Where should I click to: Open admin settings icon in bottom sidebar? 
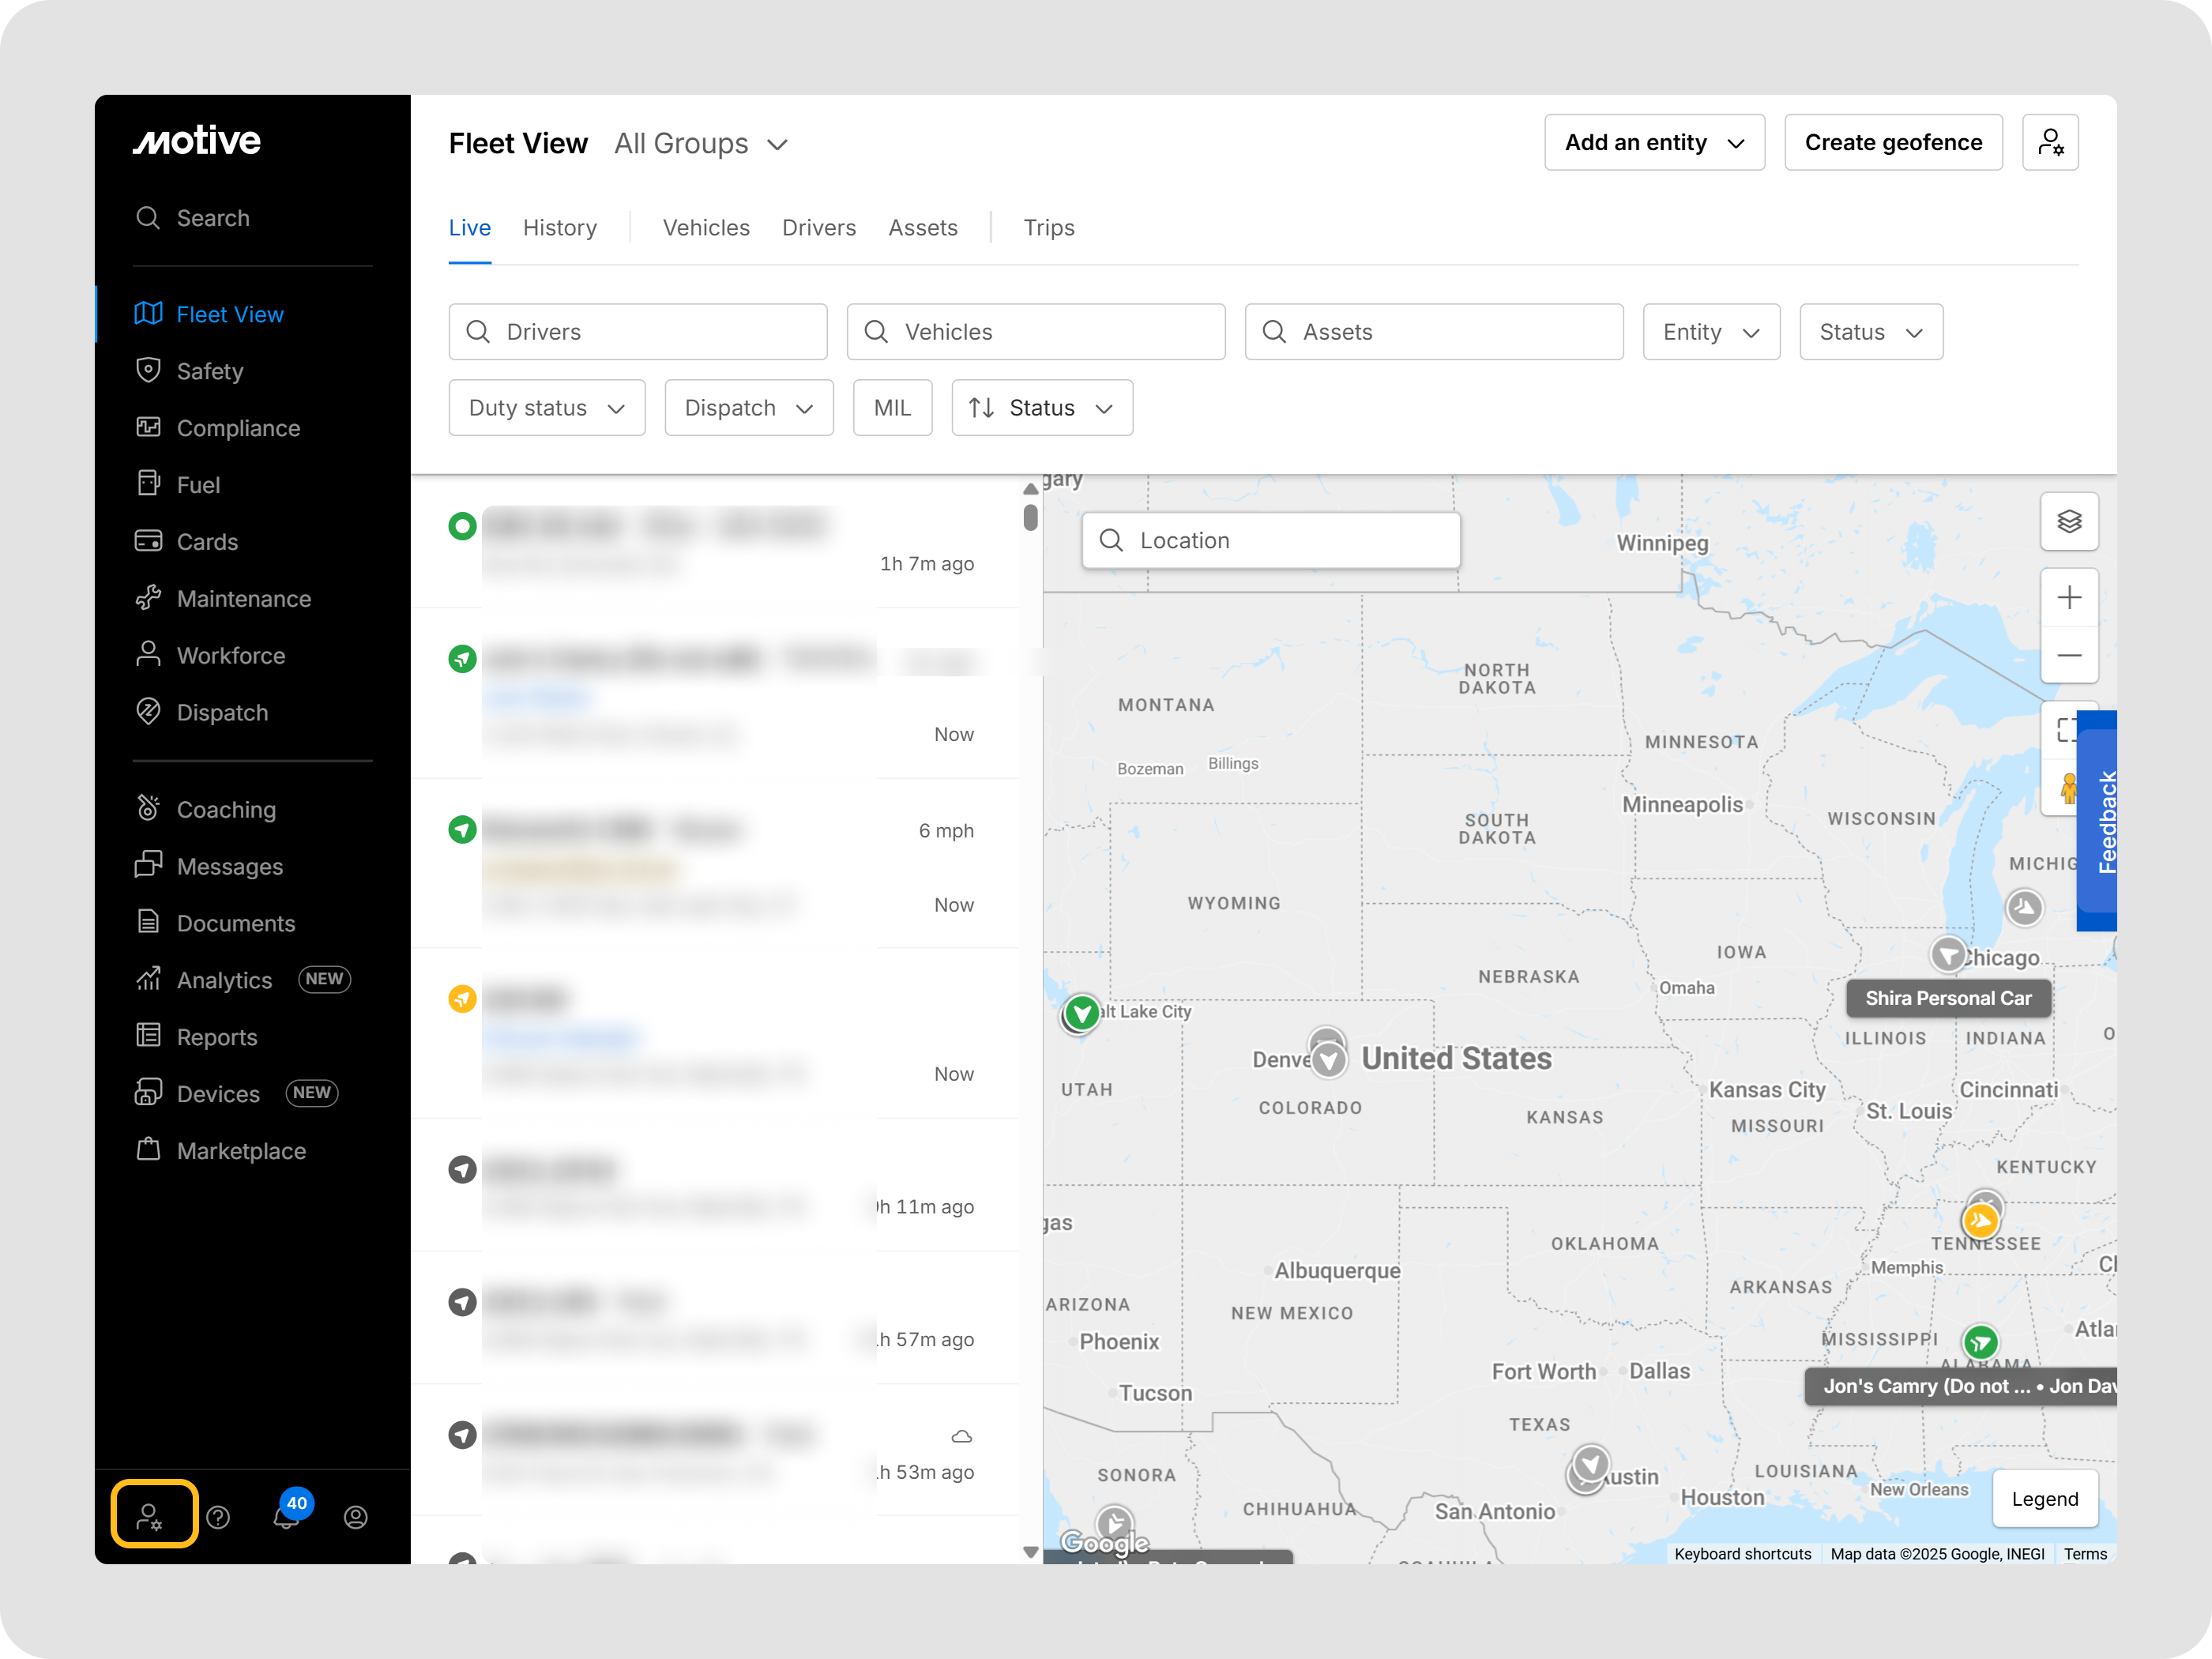point(153,1516)
